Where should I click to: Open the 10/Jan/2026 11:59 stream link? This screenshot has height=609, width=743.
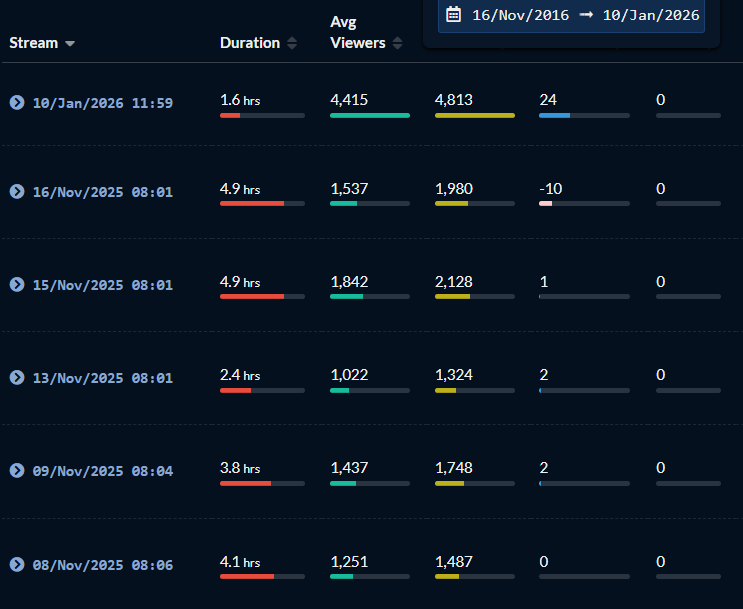tap(103, 103)
